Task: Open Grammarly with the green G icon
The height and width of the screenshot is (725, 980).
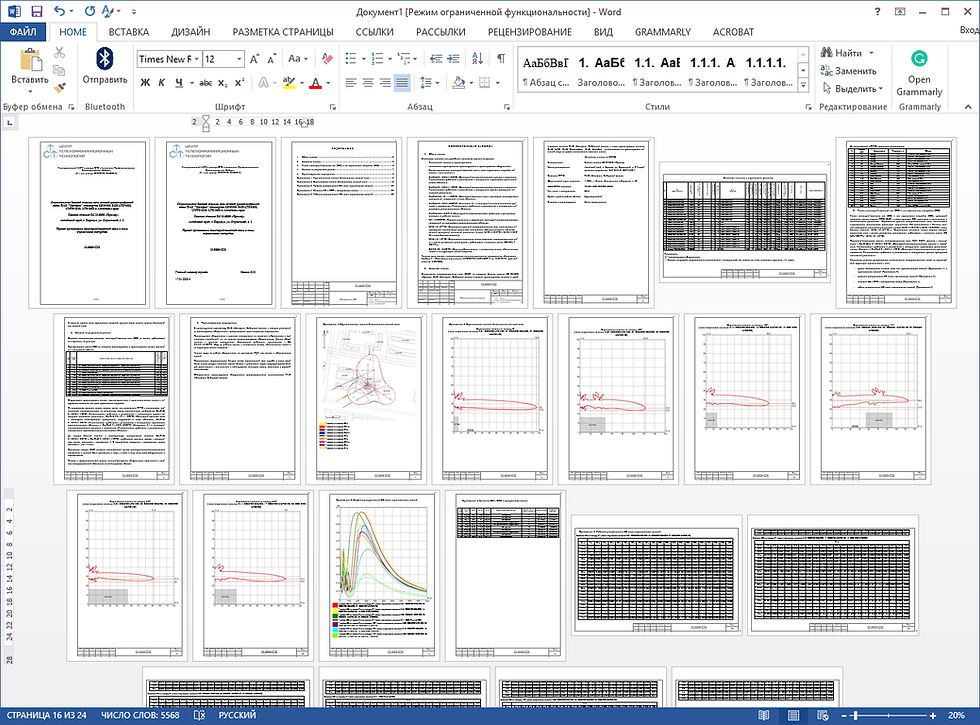Action: (919, 59)
